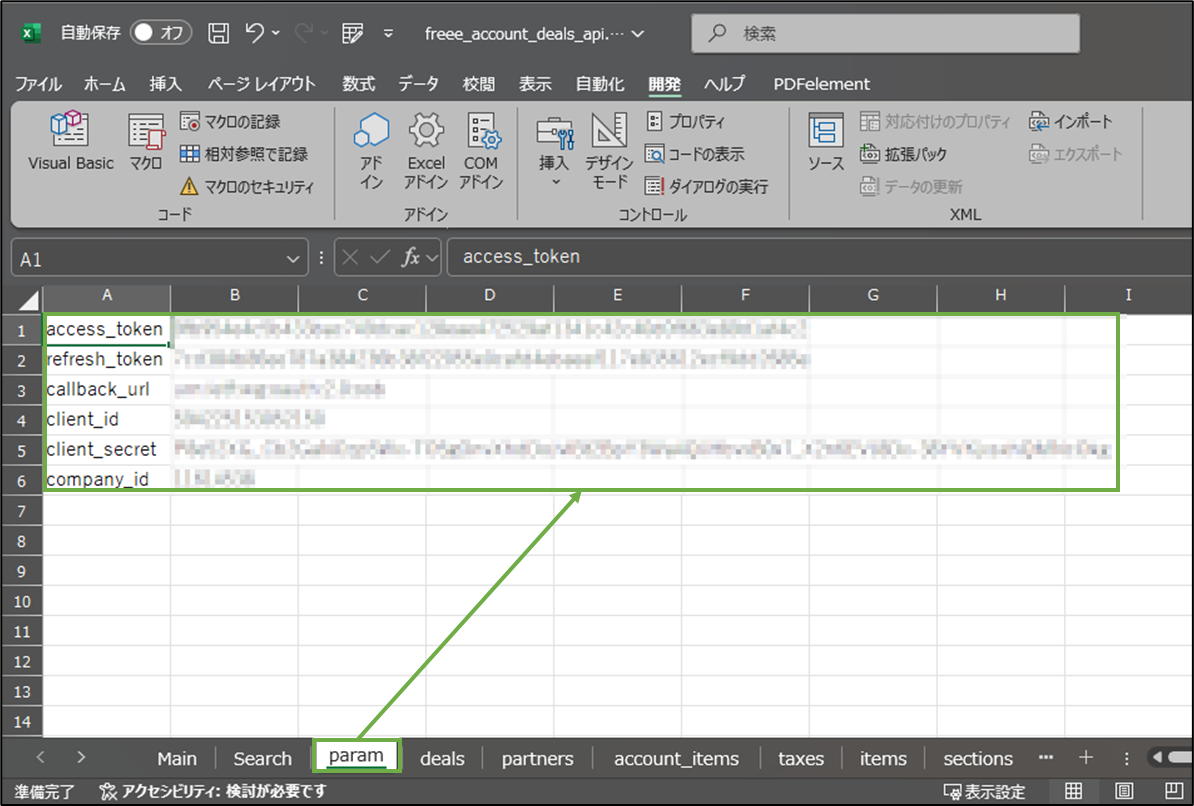Start recording a macro
Screen dimensions: 1194x806
click(x=230, y=121)
